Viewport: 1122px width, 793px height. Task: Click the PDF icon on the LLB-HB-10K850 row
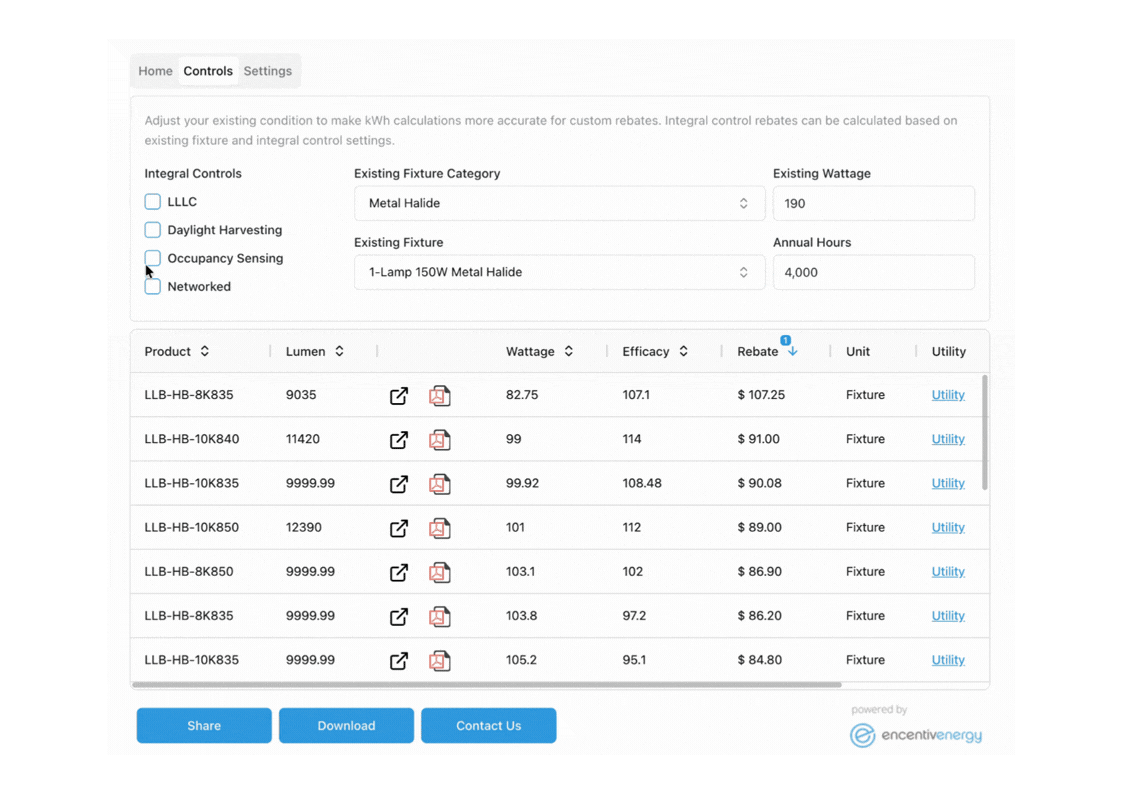pyautogui.click(x=440, y=528)
